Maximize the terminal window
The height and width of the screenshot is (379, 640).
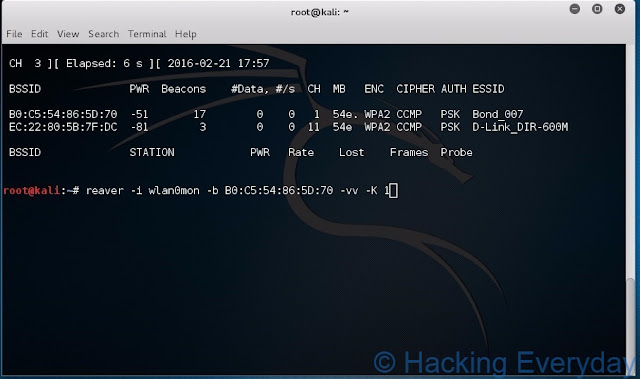coord(597,9)
